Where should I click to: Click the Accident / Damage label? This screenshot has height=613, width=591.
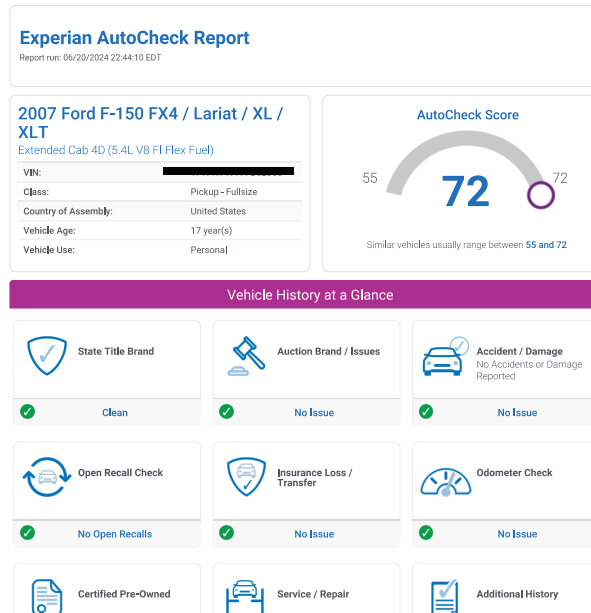(519, 351)
